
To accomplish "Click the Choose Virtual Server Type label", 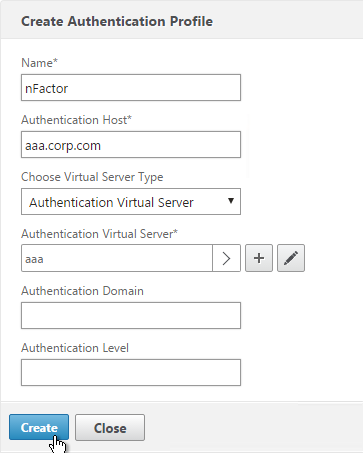I will click(x=92, y=177).
